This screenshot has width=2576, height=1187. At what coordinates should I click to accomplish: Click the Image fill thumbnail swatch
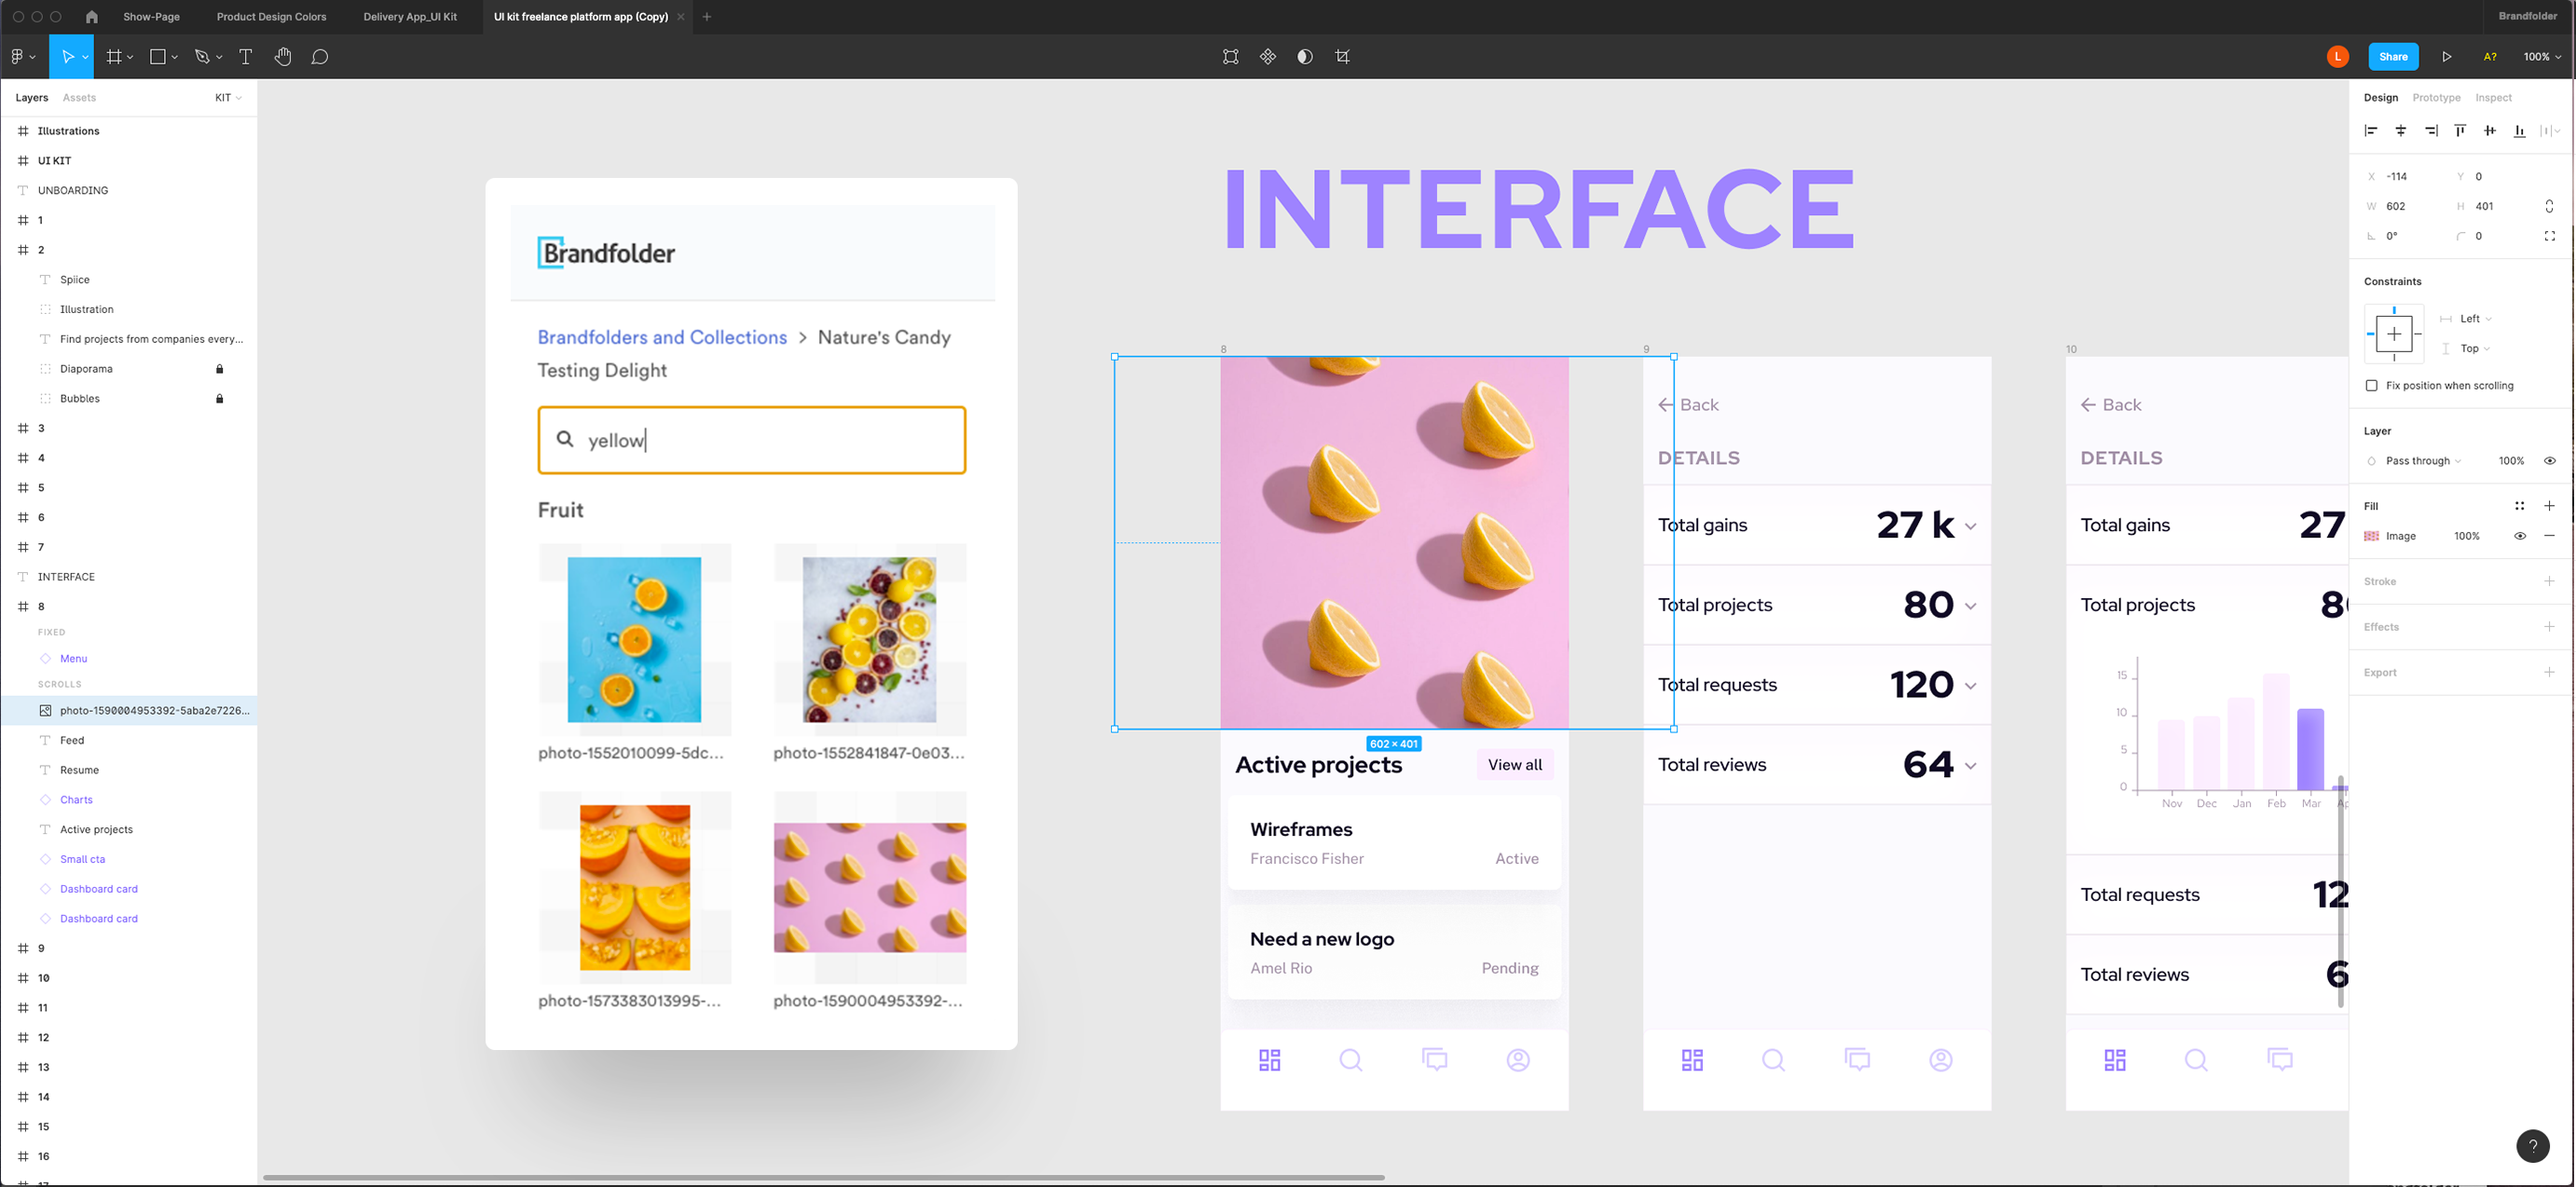pos(2370,536)
